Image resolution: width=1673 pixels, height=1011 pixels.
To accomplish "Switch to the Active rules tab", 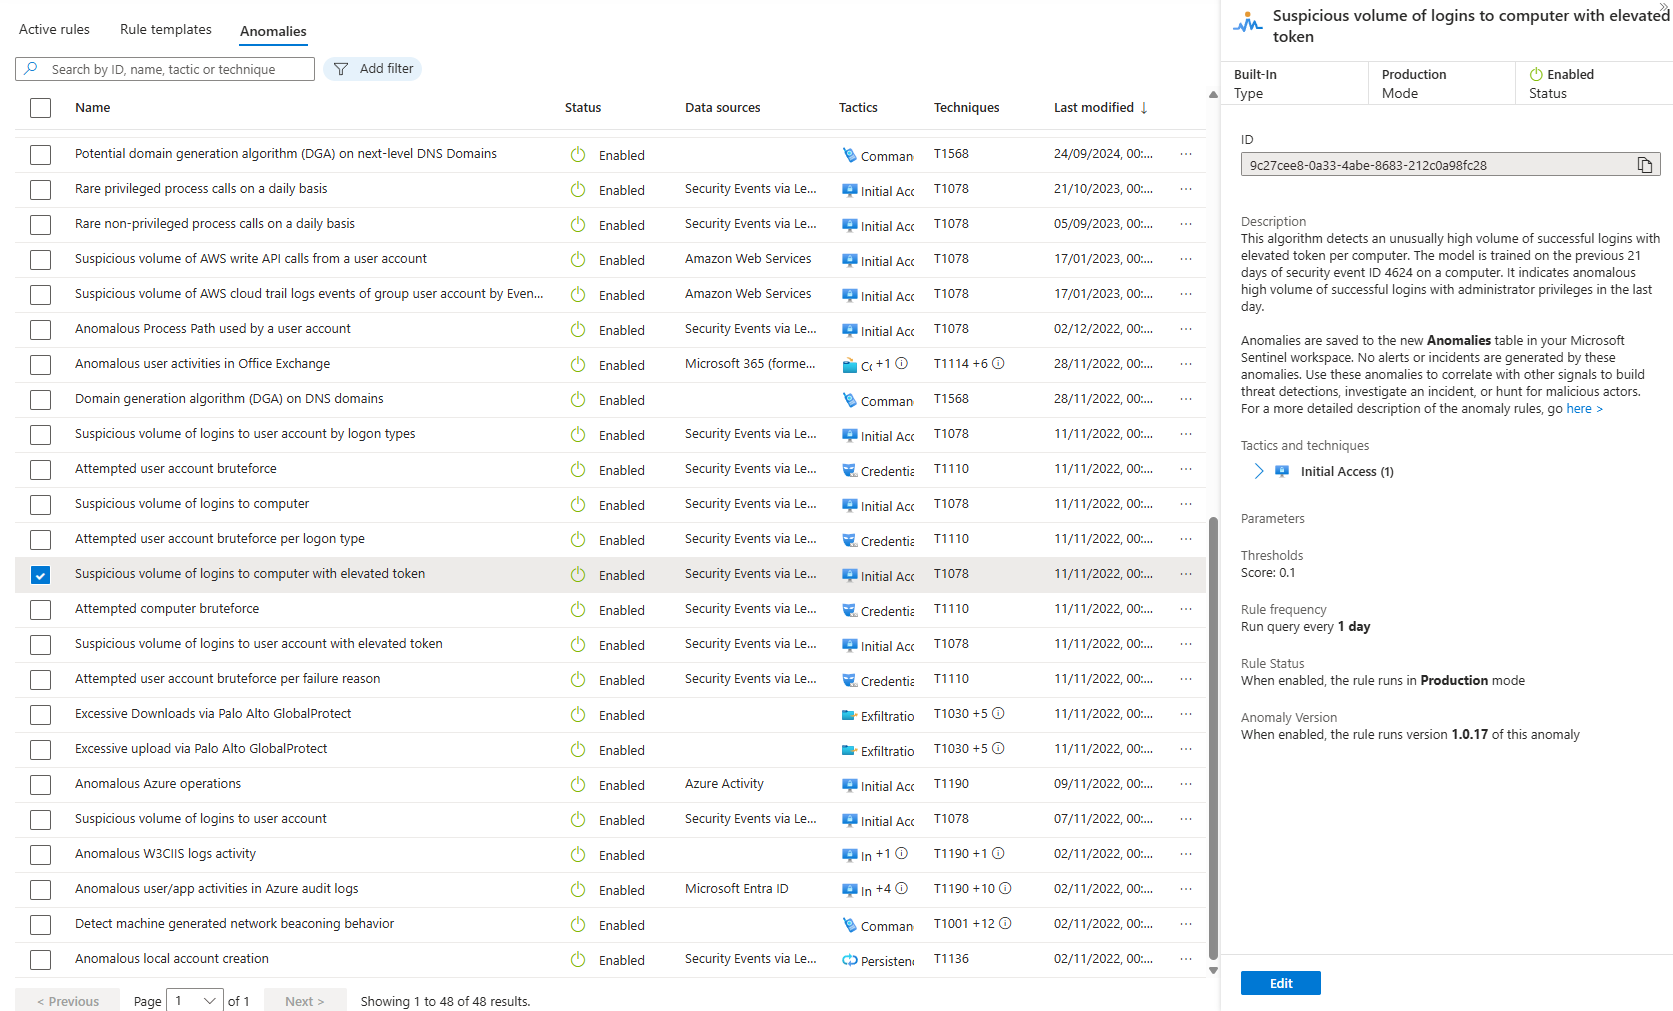I will [53, 29].
